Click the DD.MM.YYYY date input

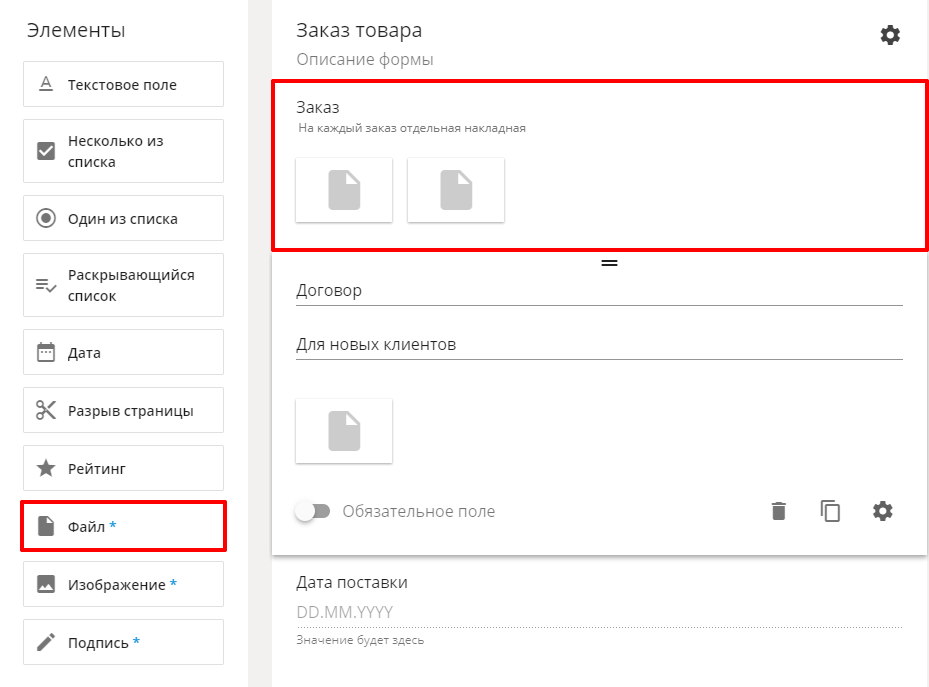click(x=599, y=612)
